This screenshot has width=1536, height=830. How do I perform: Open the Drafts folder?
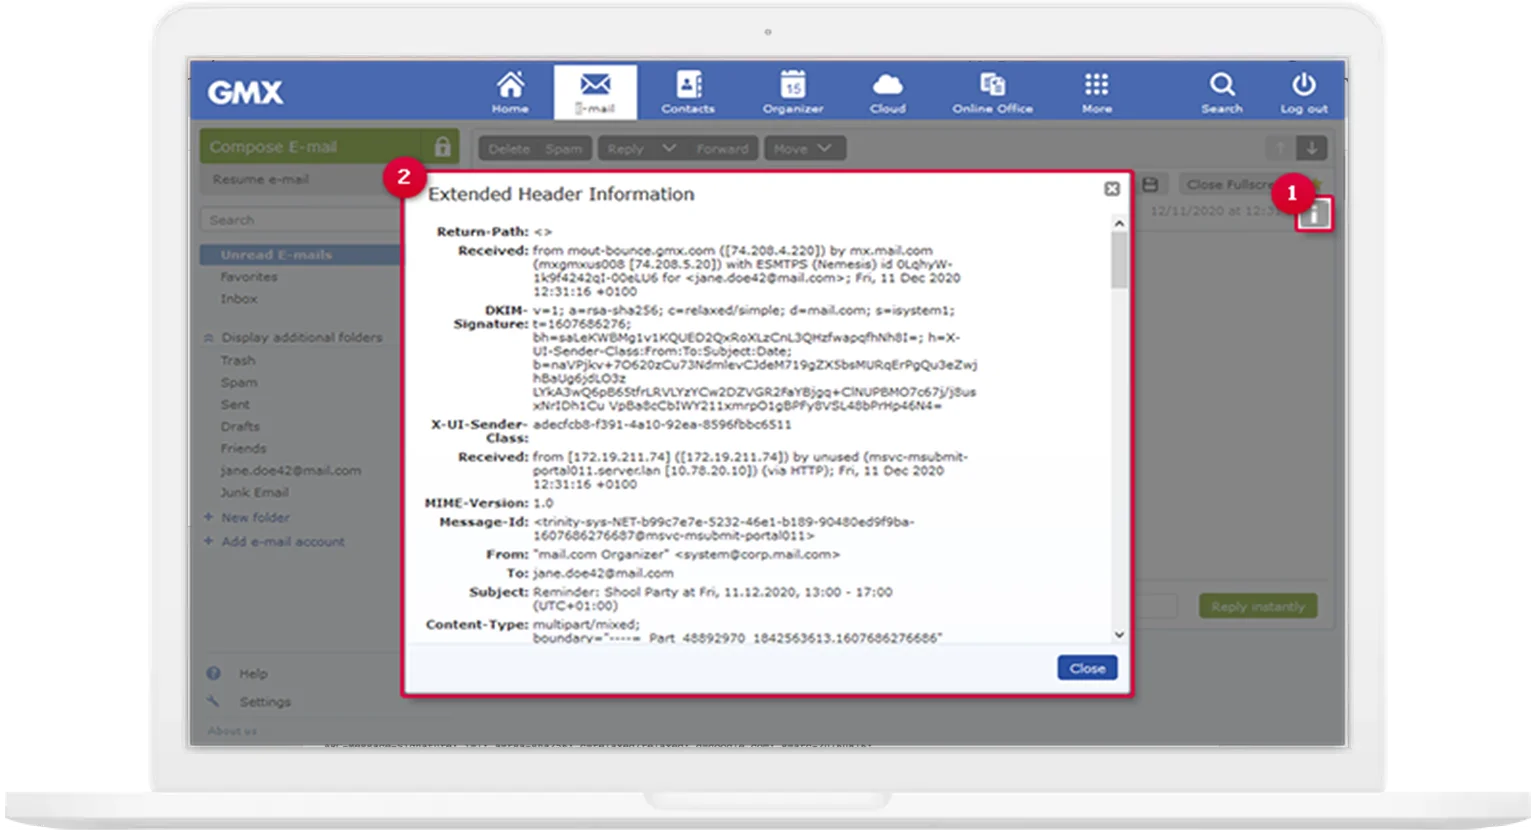pyautogui.click(x=240, y=426)
